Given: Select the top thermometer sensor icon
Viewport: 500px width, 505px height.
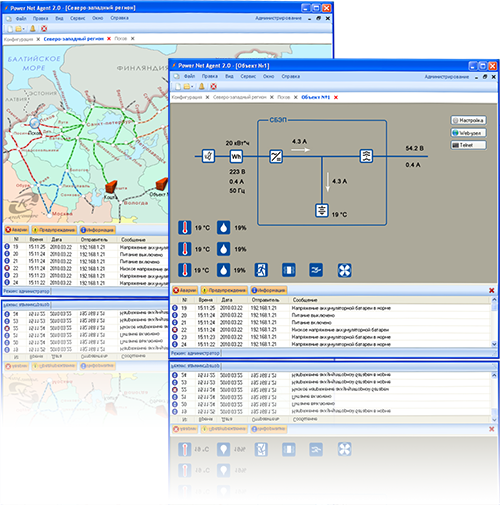Looking at the screenshot, I should 185,228.
